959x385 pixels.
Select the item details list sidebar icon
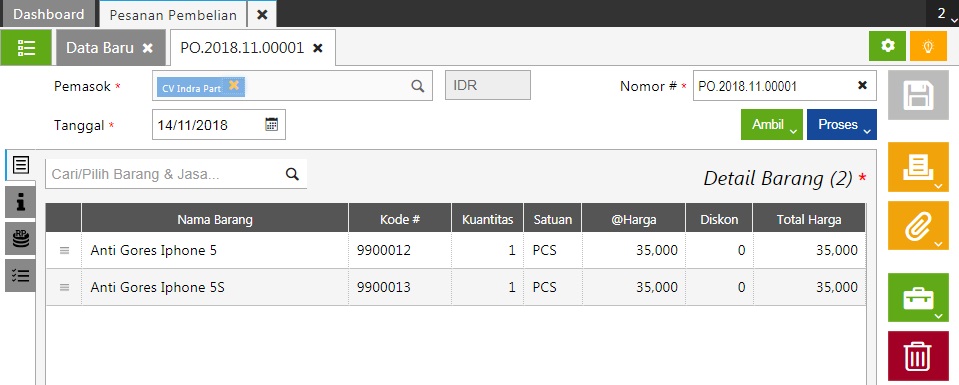[20, 165]
